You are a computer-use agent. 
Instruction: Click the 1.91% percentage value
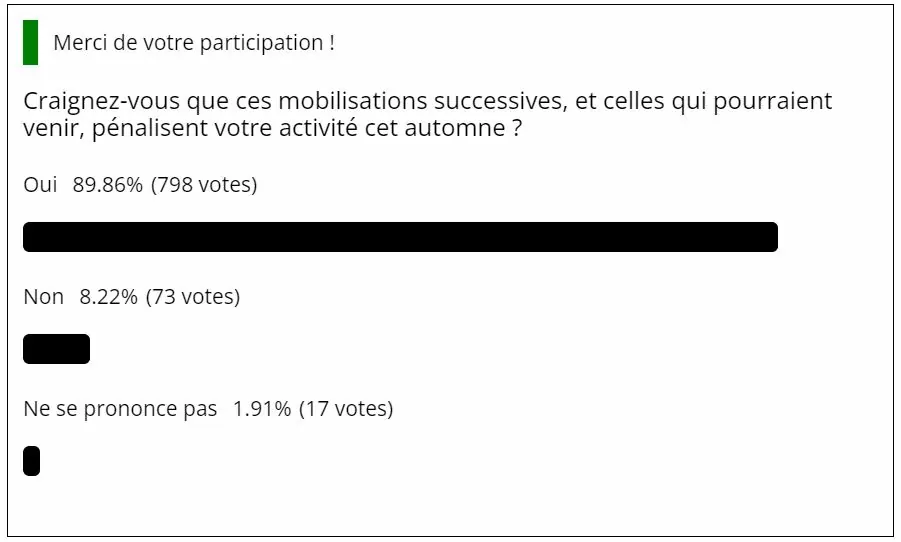pos(262,409)
